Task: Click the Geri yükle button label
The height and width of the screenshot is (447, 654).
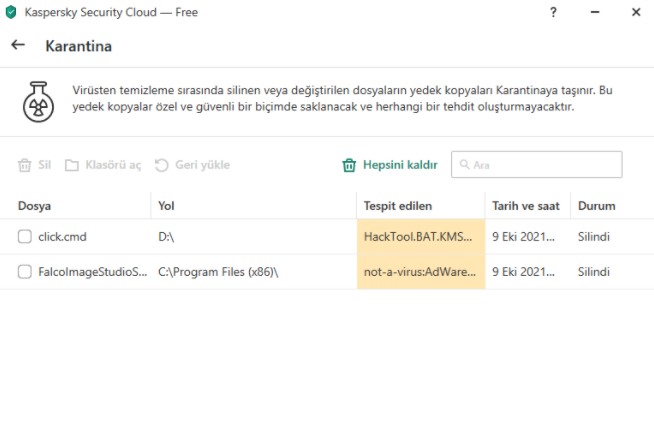Action: (202, 165)
